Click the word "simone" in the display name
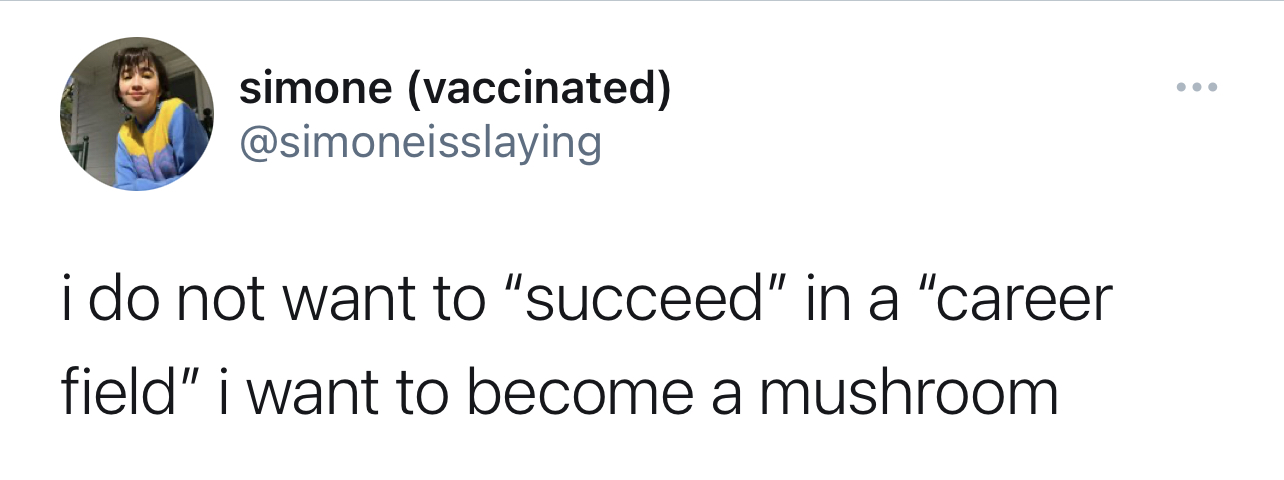 (x=316, y=91)
